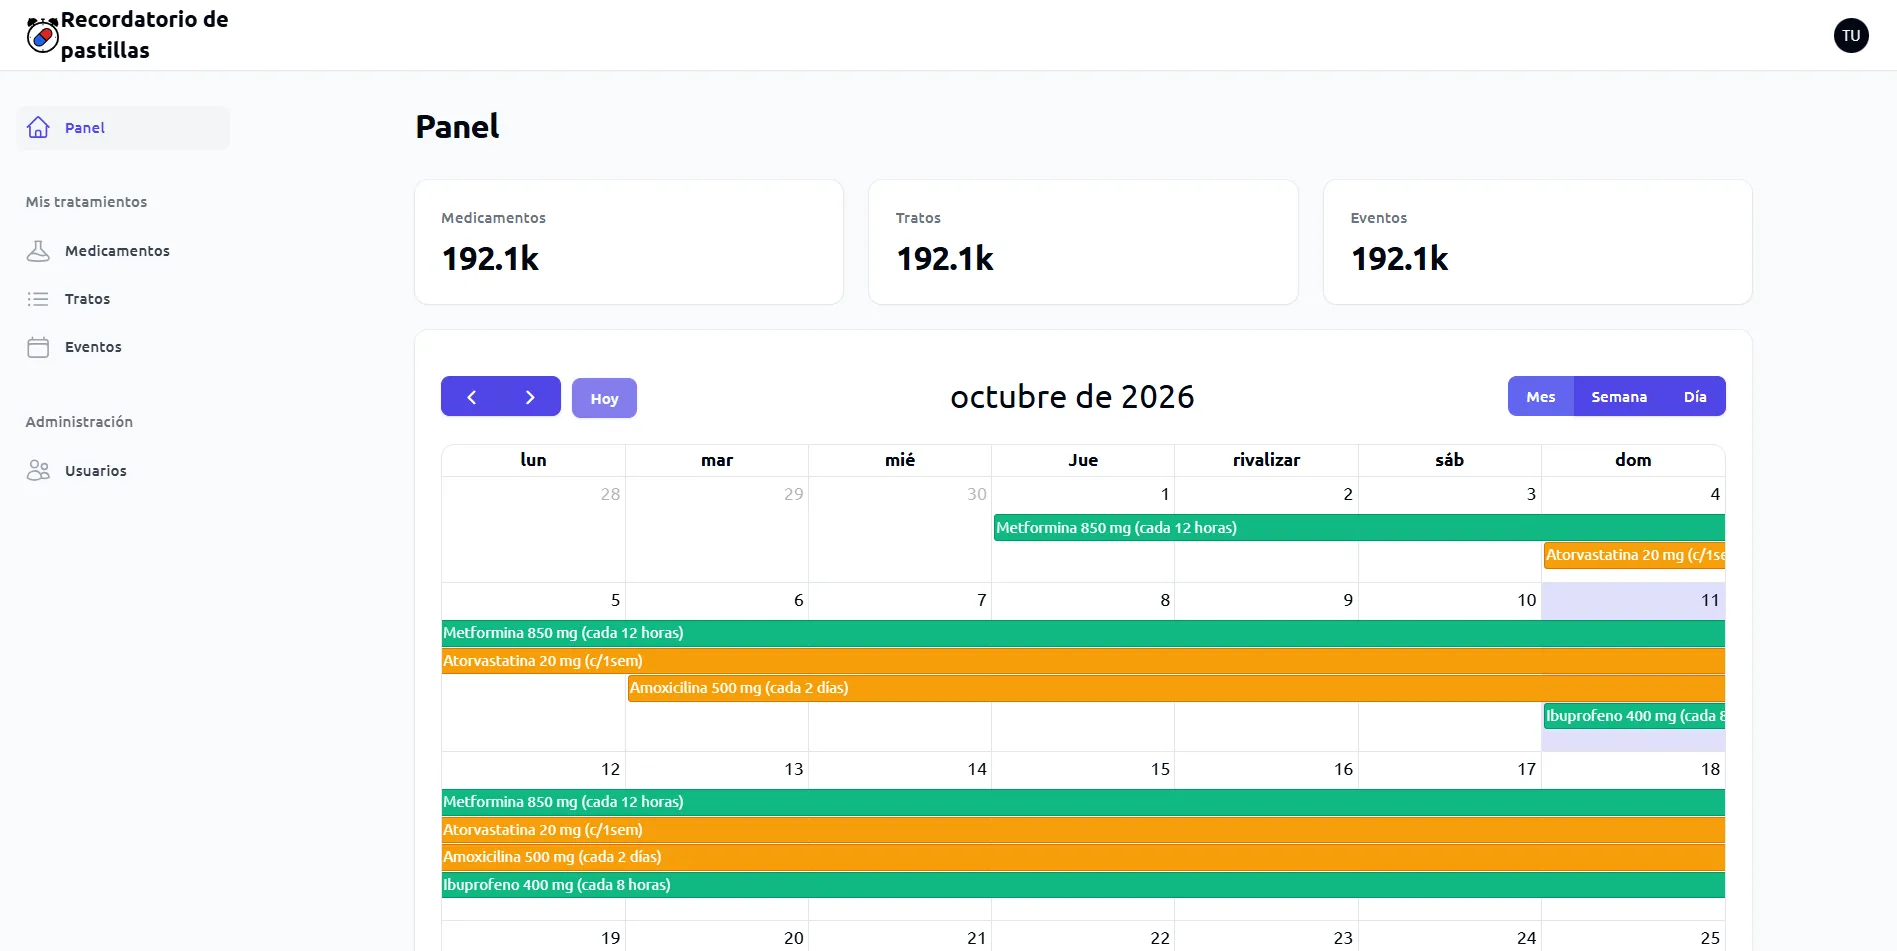This screenshot has width=1897, height=951.
Task: Select the Metformina event in the October 5 week
Action: pos(1083,633)
